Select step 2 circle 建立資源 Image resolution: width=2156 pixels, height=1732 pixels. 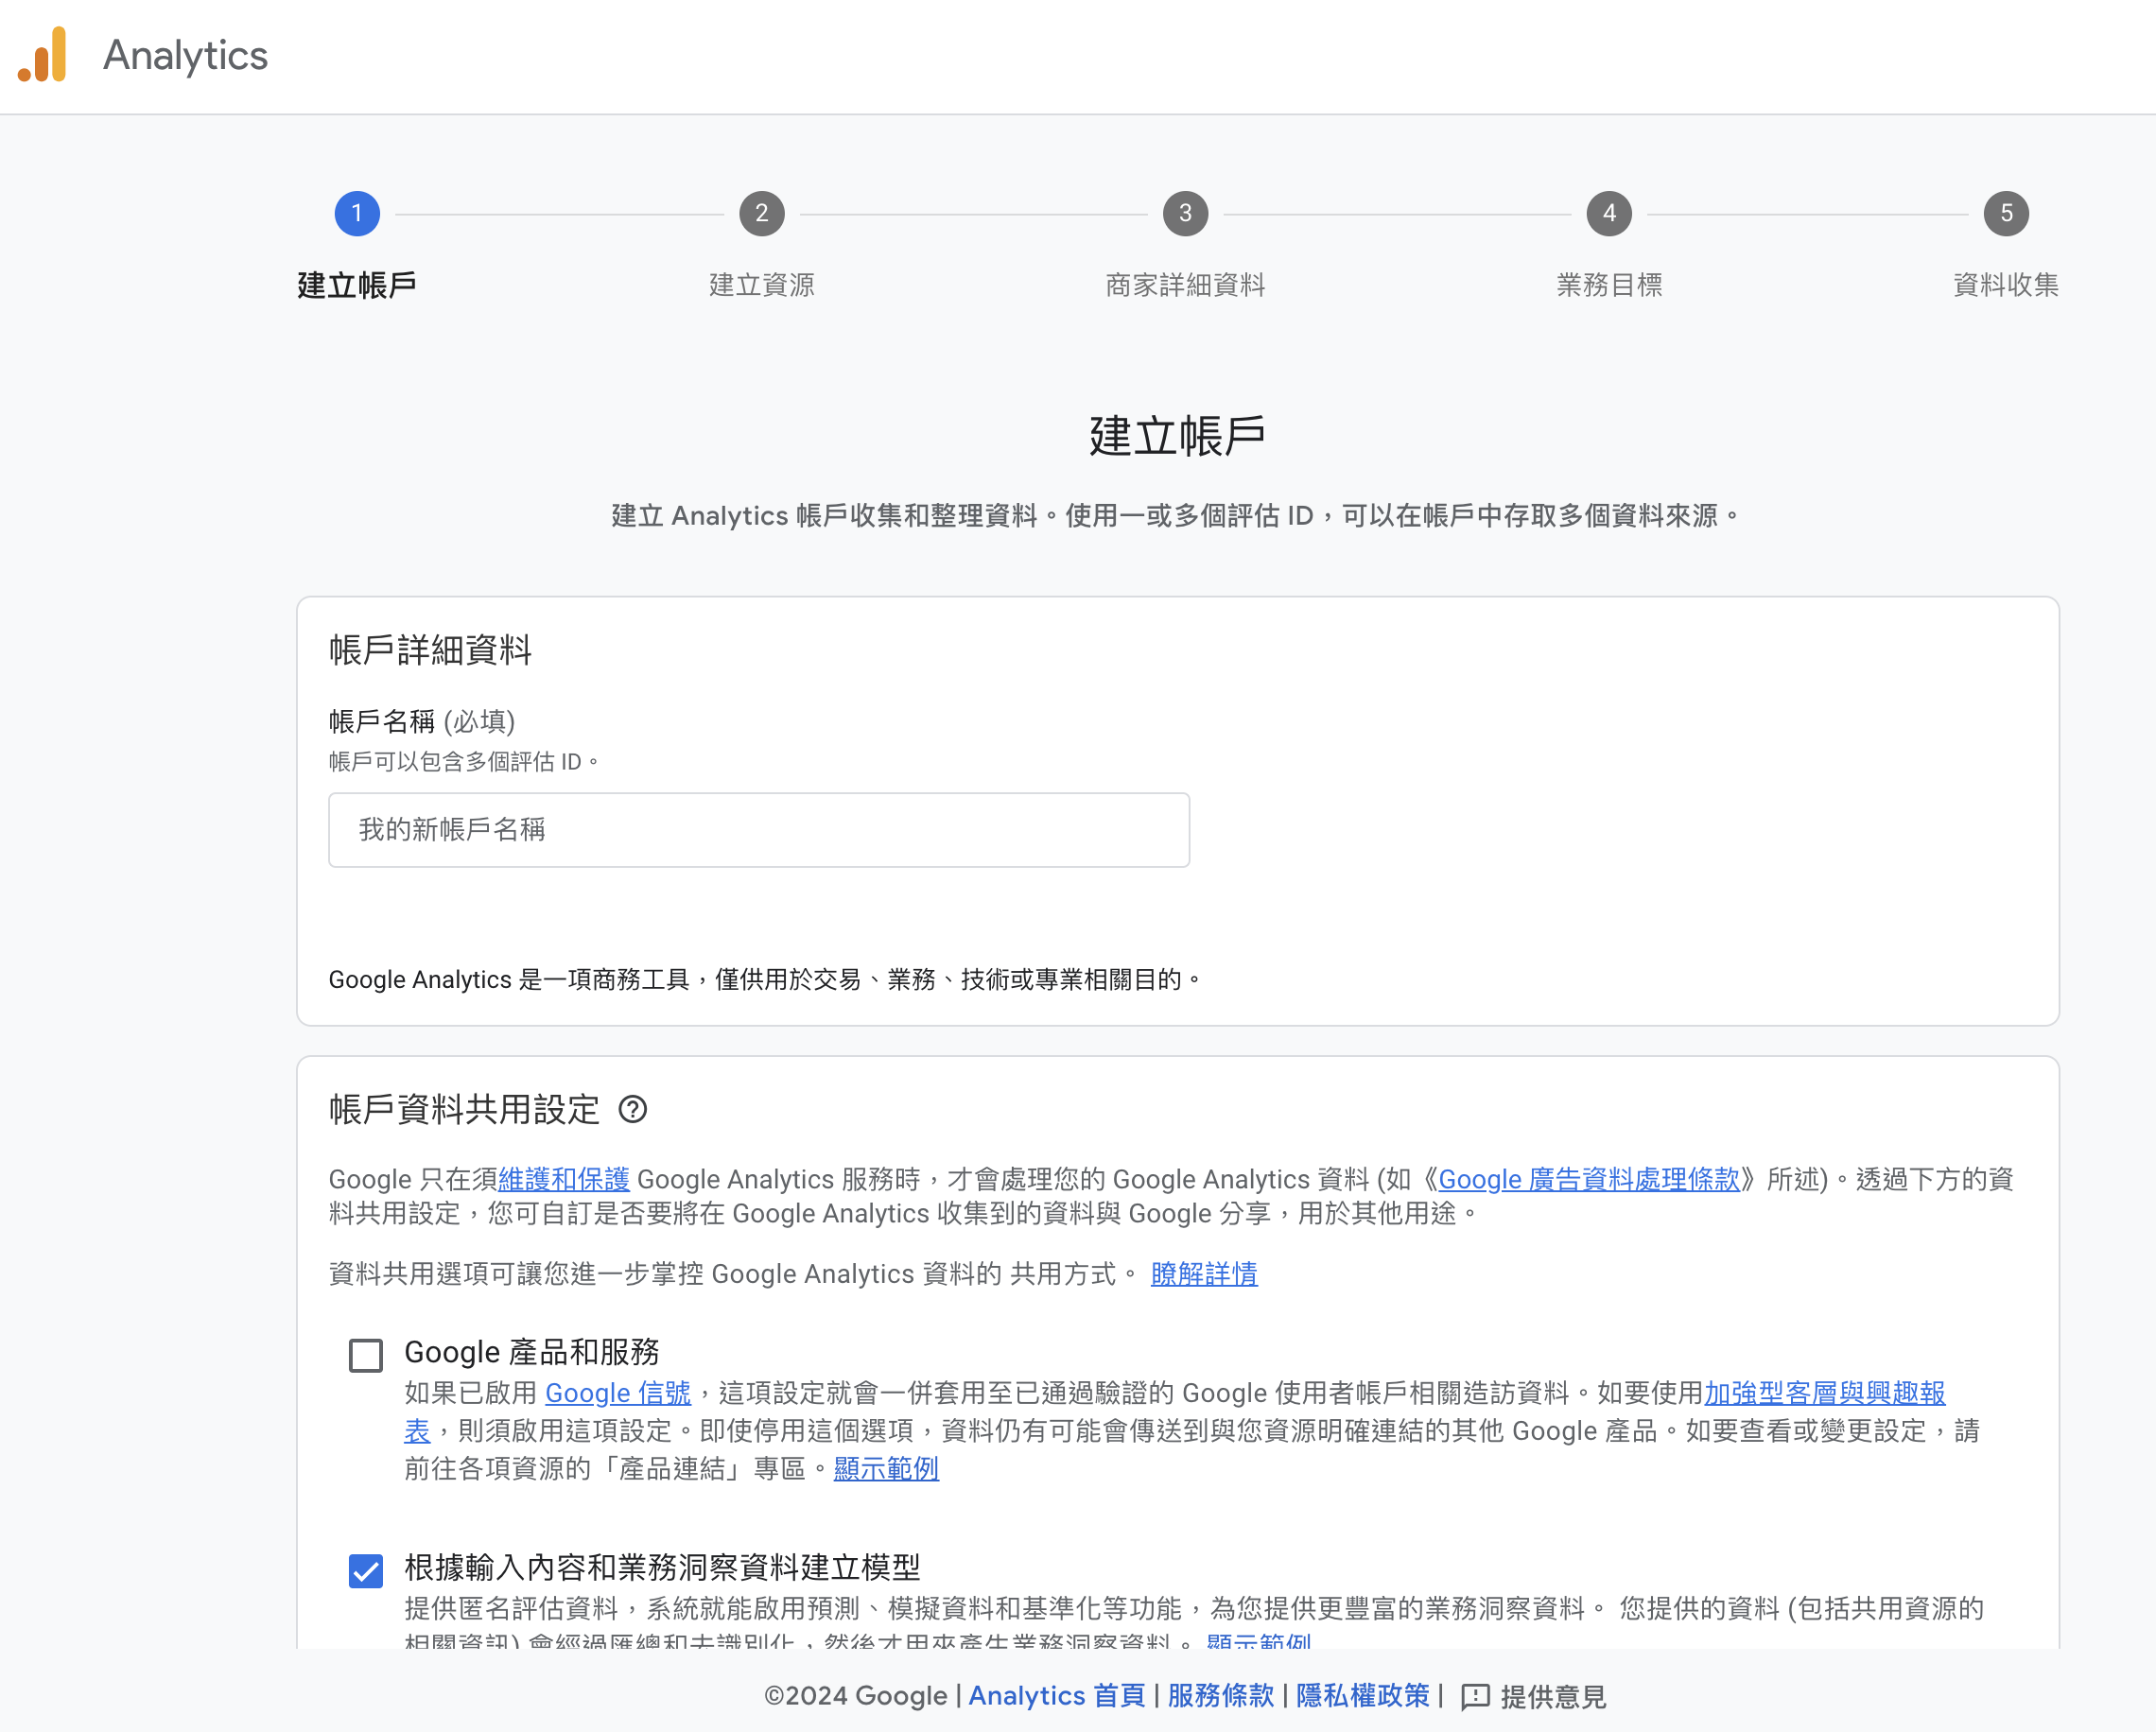pyautogui.click(x=762, y=213)
